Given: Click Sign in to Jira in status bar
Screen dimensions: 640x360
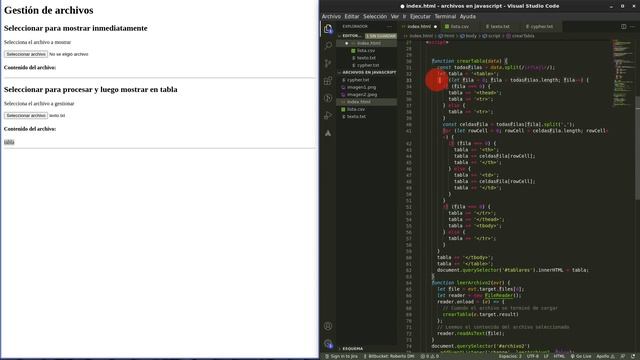Looking at the screenshot, I should [x=341, y=356].
